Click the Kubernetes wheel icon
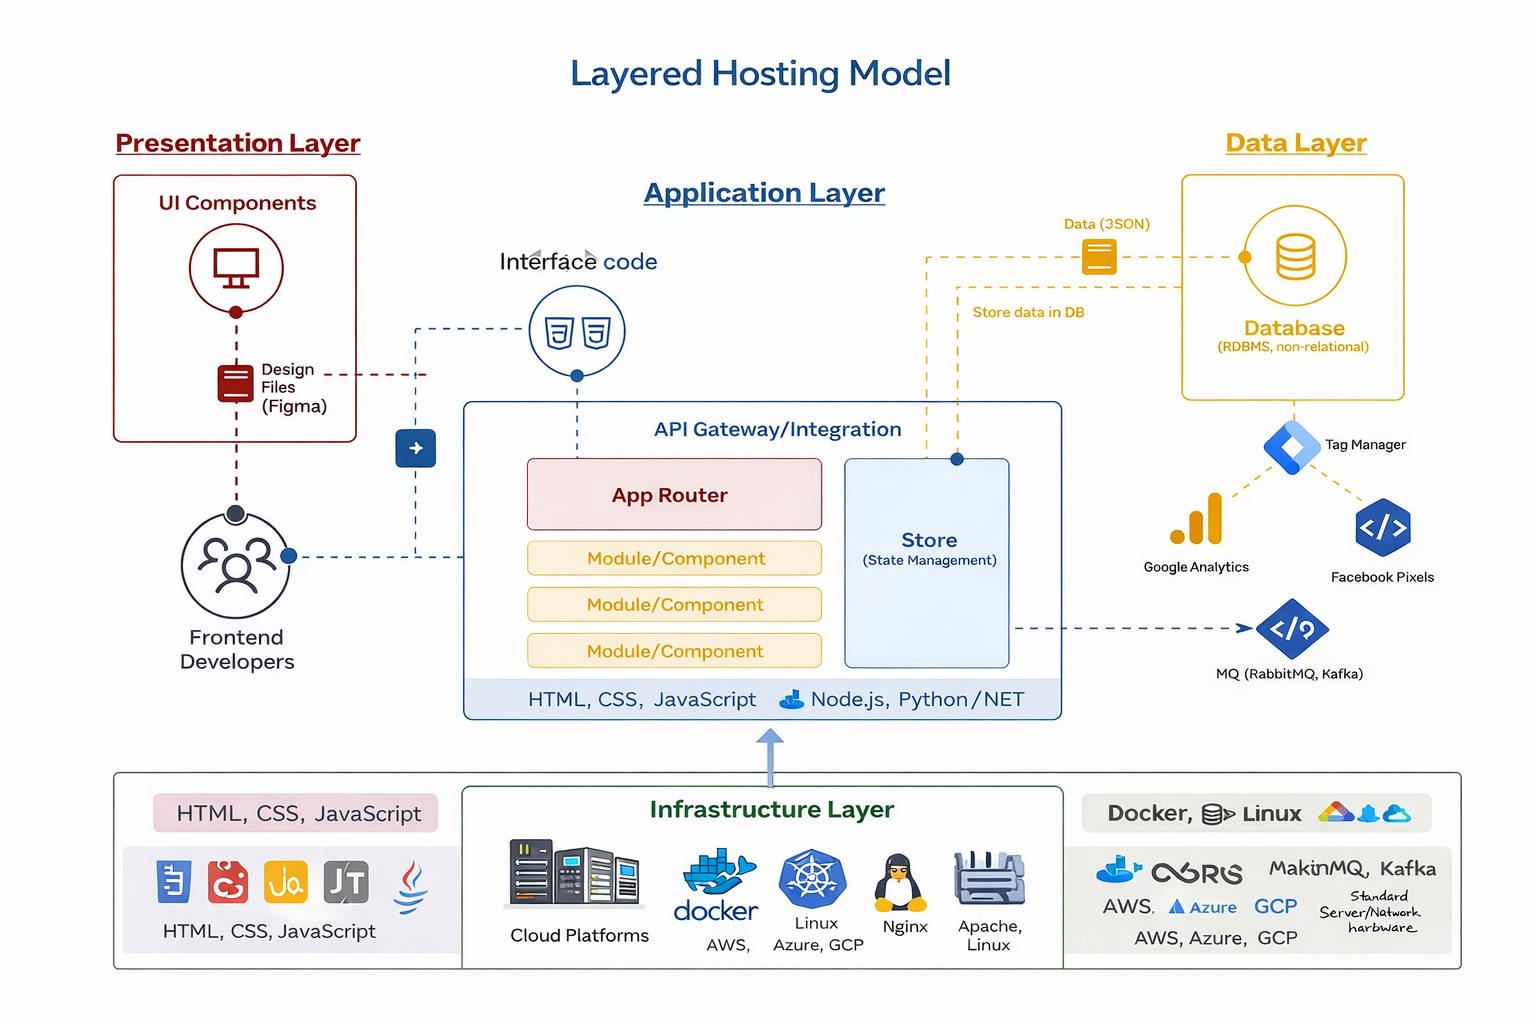This screenshot has width=1536, height=1024. click(812, 879)
